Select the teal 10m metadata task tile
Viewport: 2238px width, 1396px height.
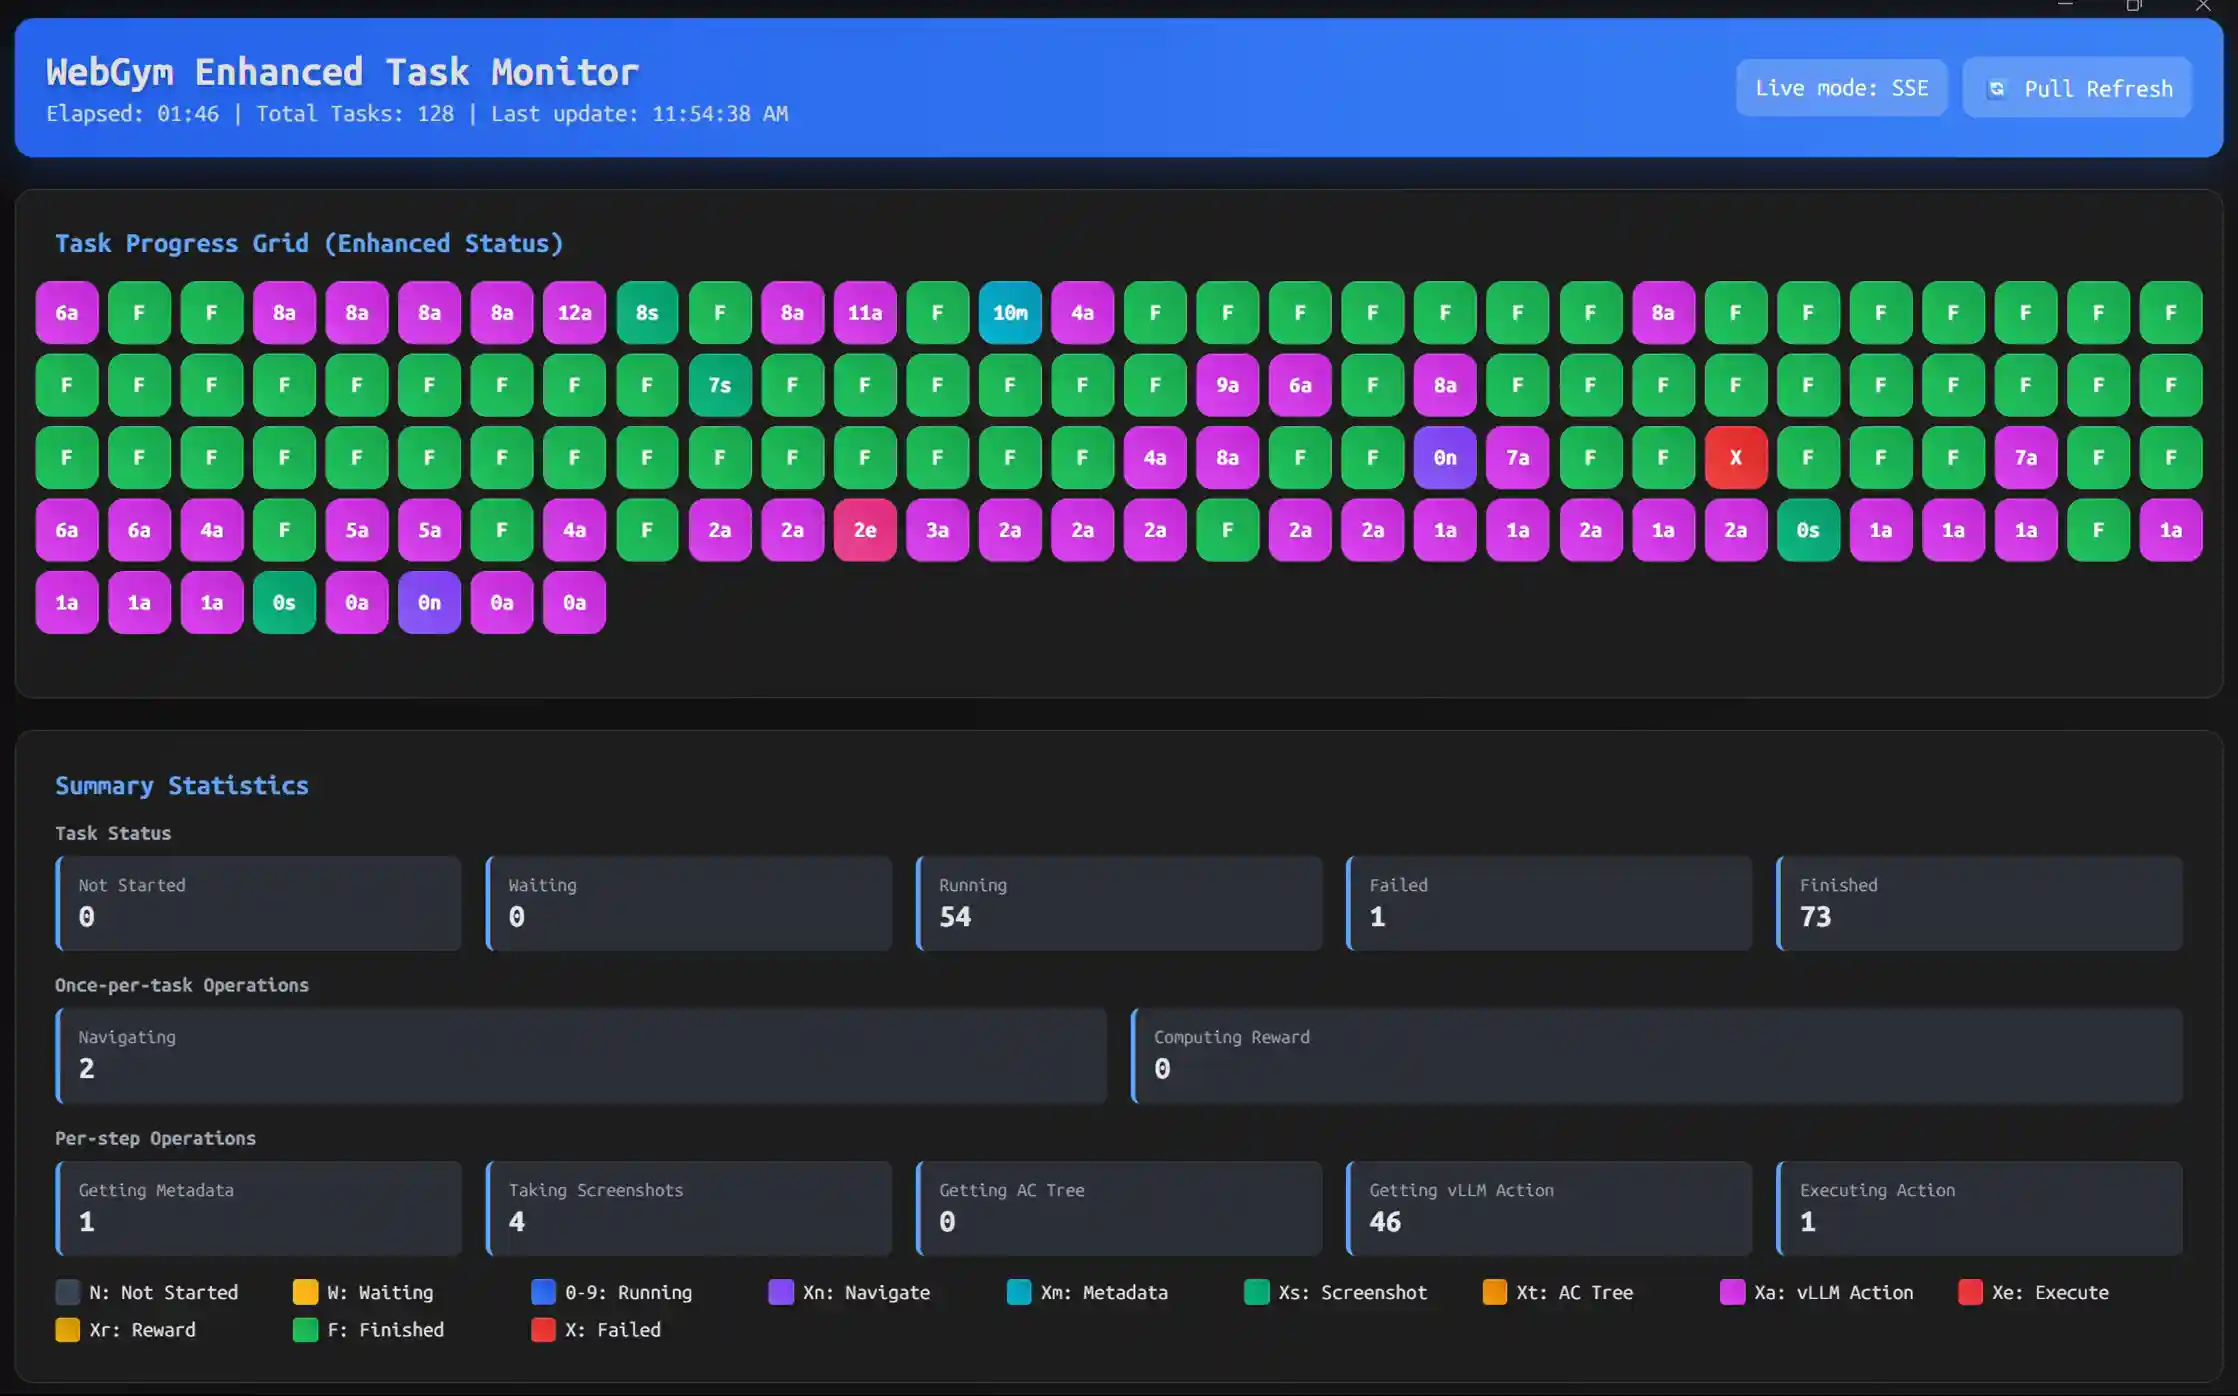click(1010, 312)
